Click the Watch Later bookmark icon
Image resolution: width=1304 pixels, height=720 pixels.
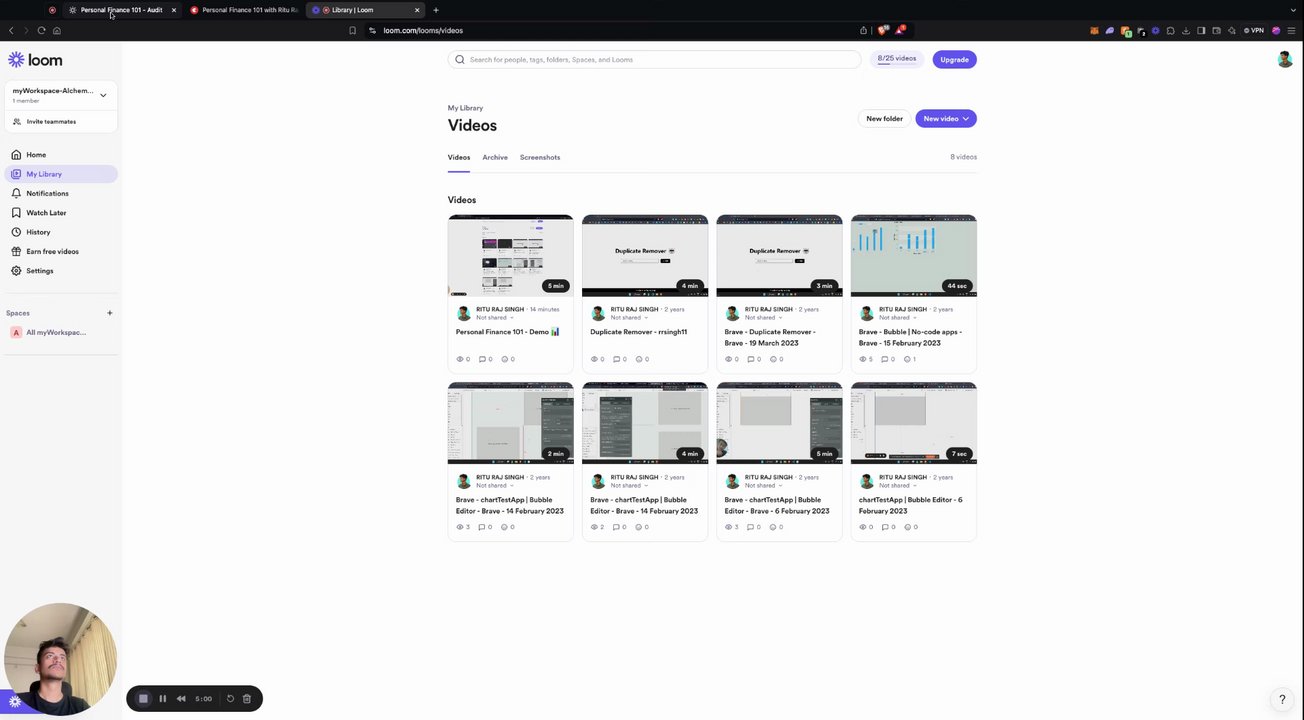(16, 213)
